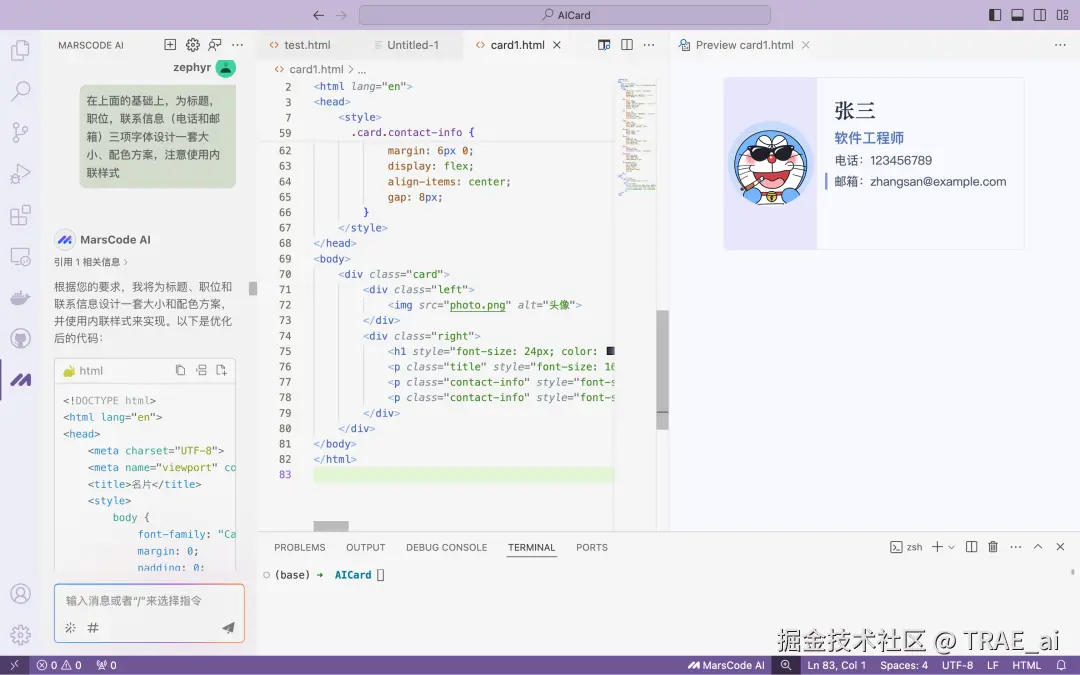Screen dimensions: 1080x675
Task: Open the MarsCode AI feedback icon
Action: (215, 45)
